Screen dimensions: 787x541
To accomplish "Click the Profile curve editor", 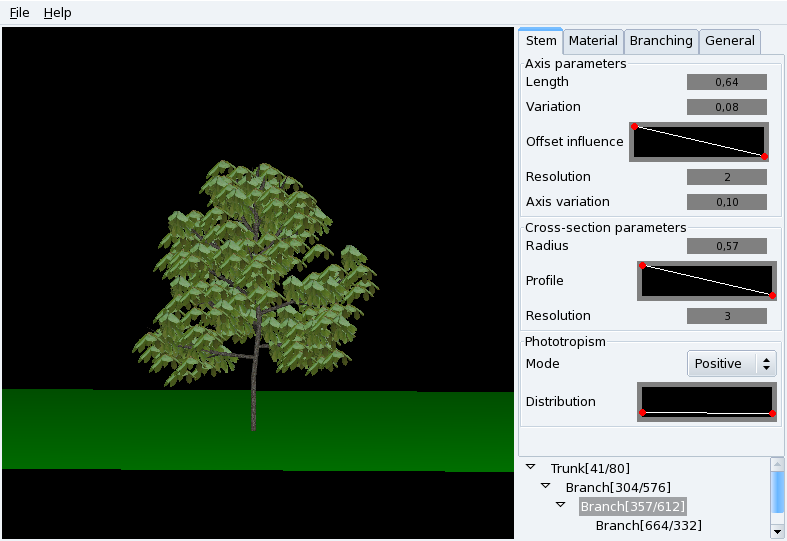I will (707, 281).
